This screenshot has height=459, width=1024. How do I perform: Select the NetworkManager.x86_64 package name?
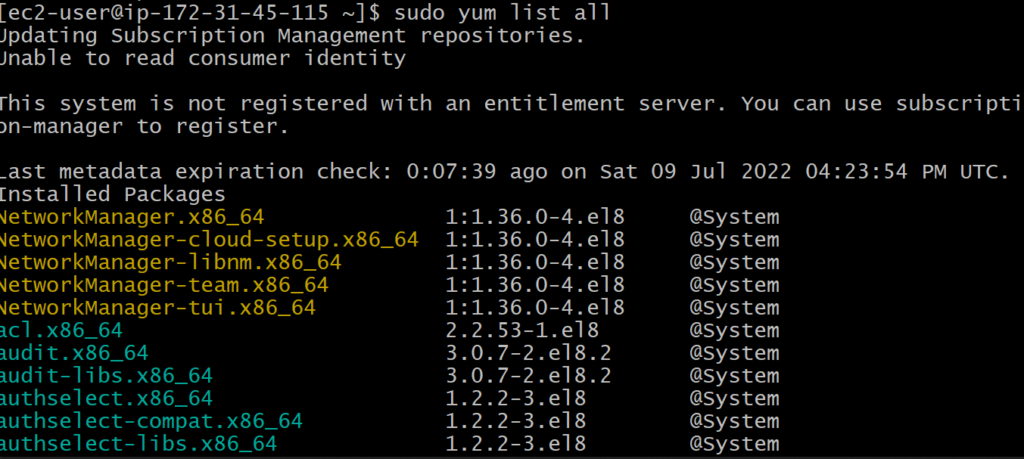pos(132,217)
